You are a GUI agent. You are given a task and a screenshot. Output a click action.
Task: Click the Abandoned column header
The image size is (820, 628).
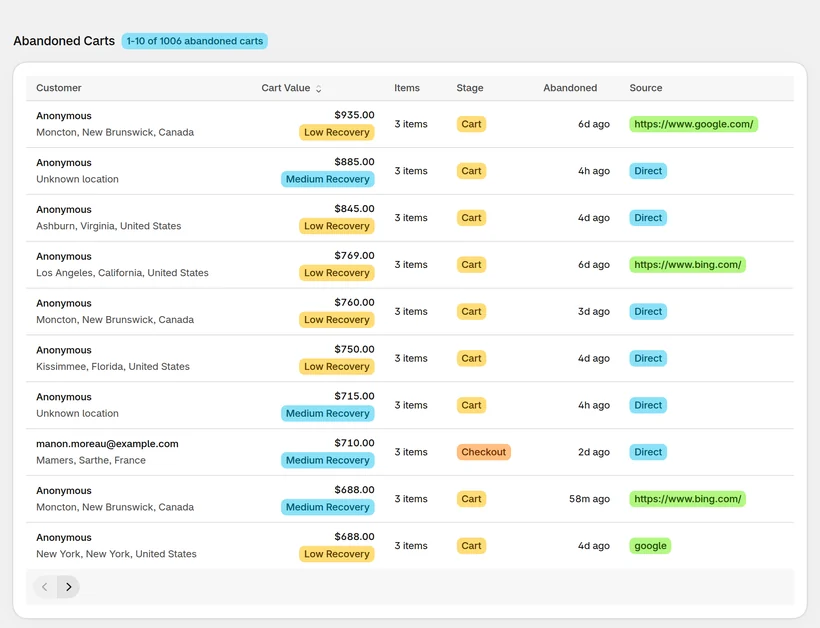(570, 88)
